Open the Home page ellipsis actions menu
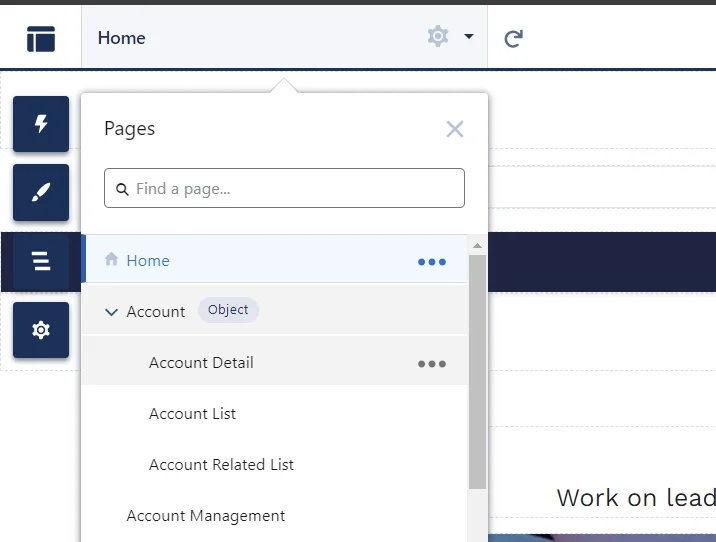Viewport: 716px width, 542px height. [x=431, y=261]
